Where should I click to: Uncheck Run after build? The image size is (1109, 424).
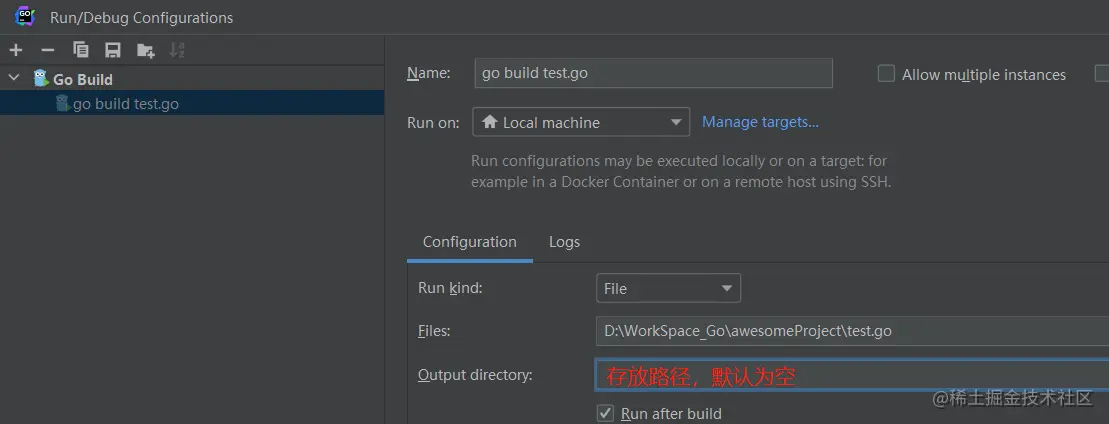[x=605, y=413]
